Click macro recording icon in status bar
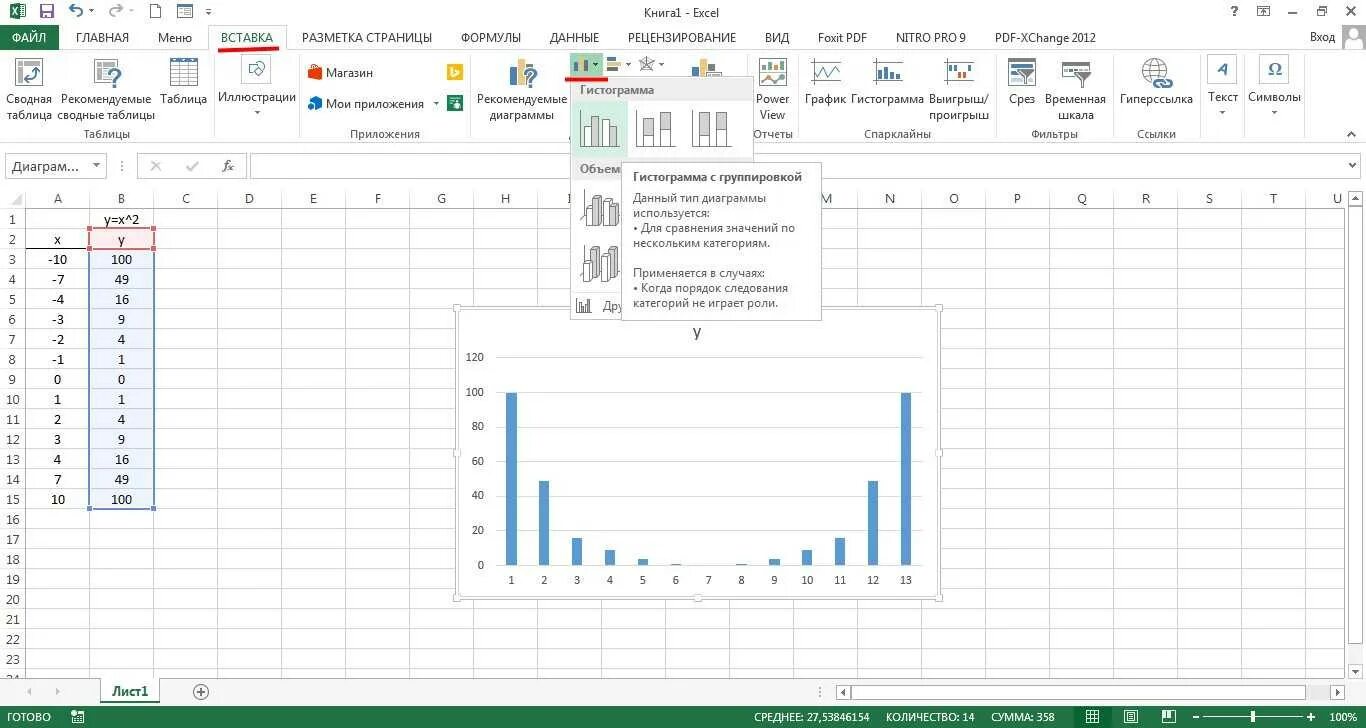 (78, 717)
